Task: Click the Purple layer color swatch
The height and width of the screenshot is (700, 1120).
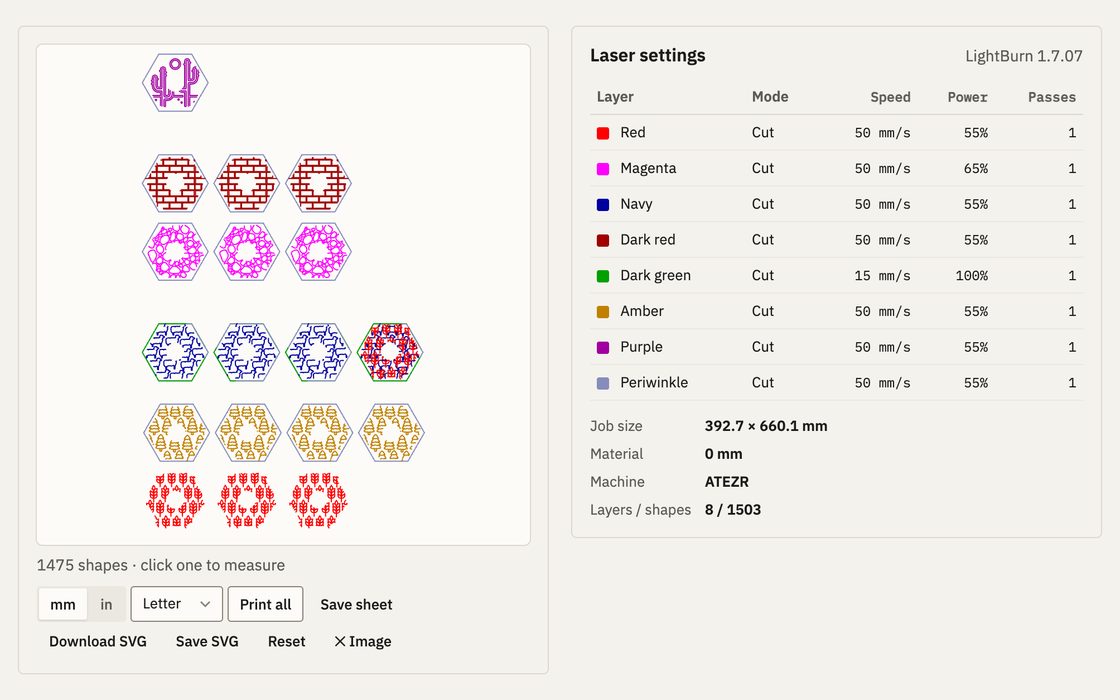Action: [603, 347]
